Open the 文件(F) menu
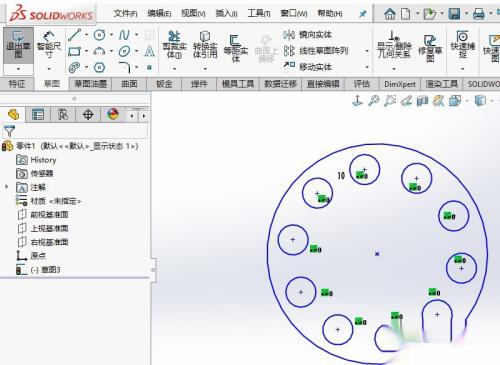This screenshot has height=365, width=500. (x=125, y=14)
